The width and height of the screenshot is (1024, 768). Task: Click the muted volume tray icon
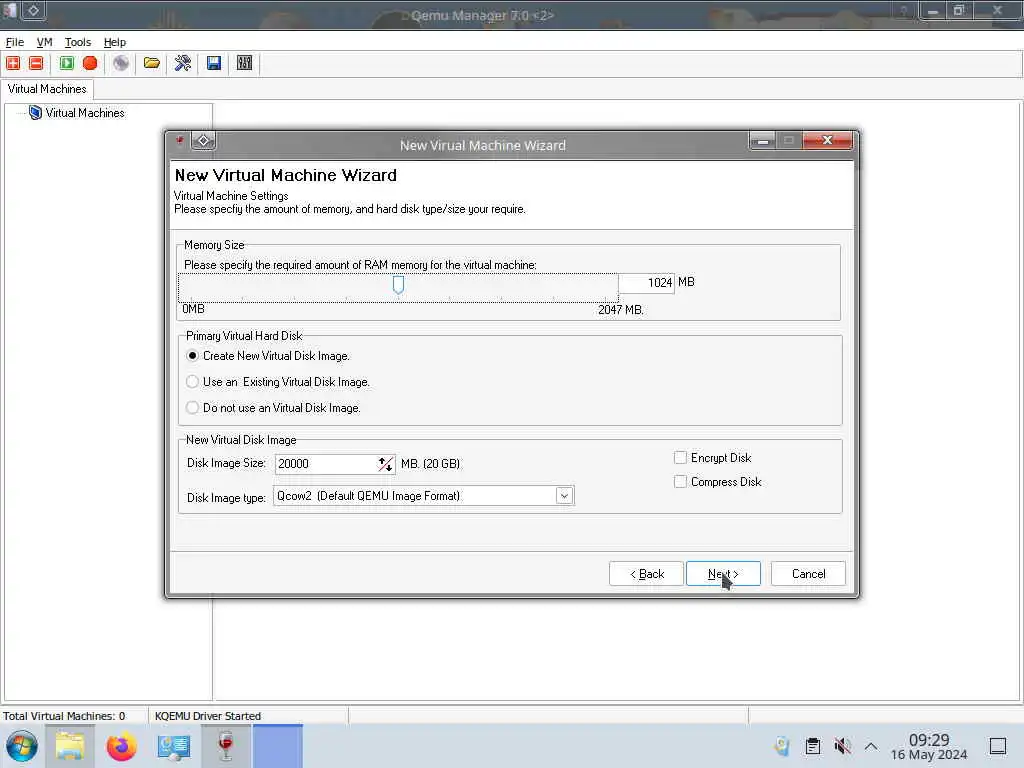(842, 746)
